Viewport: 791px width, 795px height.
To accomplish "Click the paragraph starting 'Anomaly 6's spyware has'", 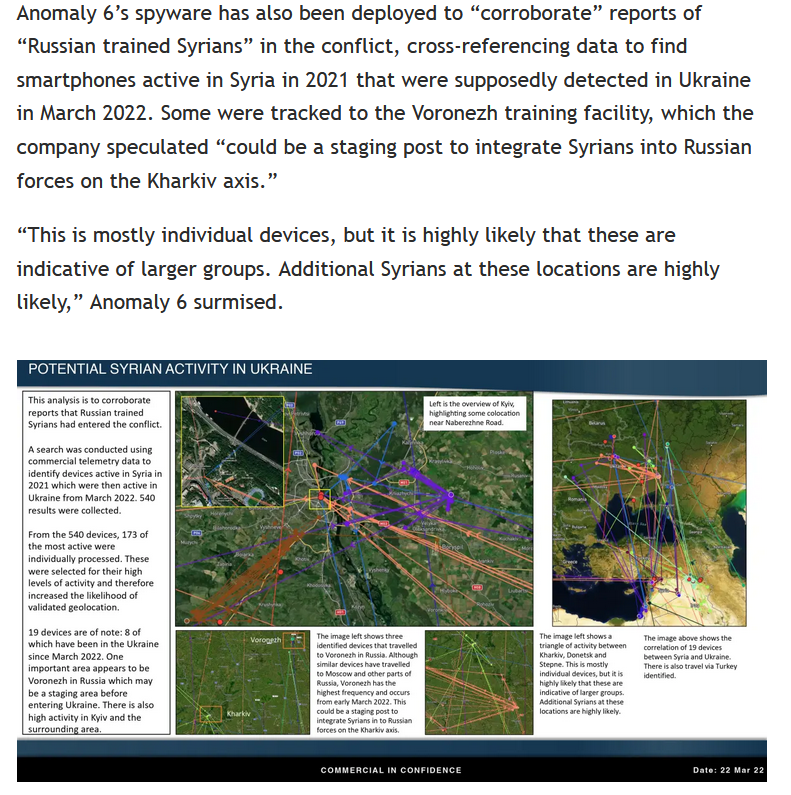I will click(x=385, y=96).
